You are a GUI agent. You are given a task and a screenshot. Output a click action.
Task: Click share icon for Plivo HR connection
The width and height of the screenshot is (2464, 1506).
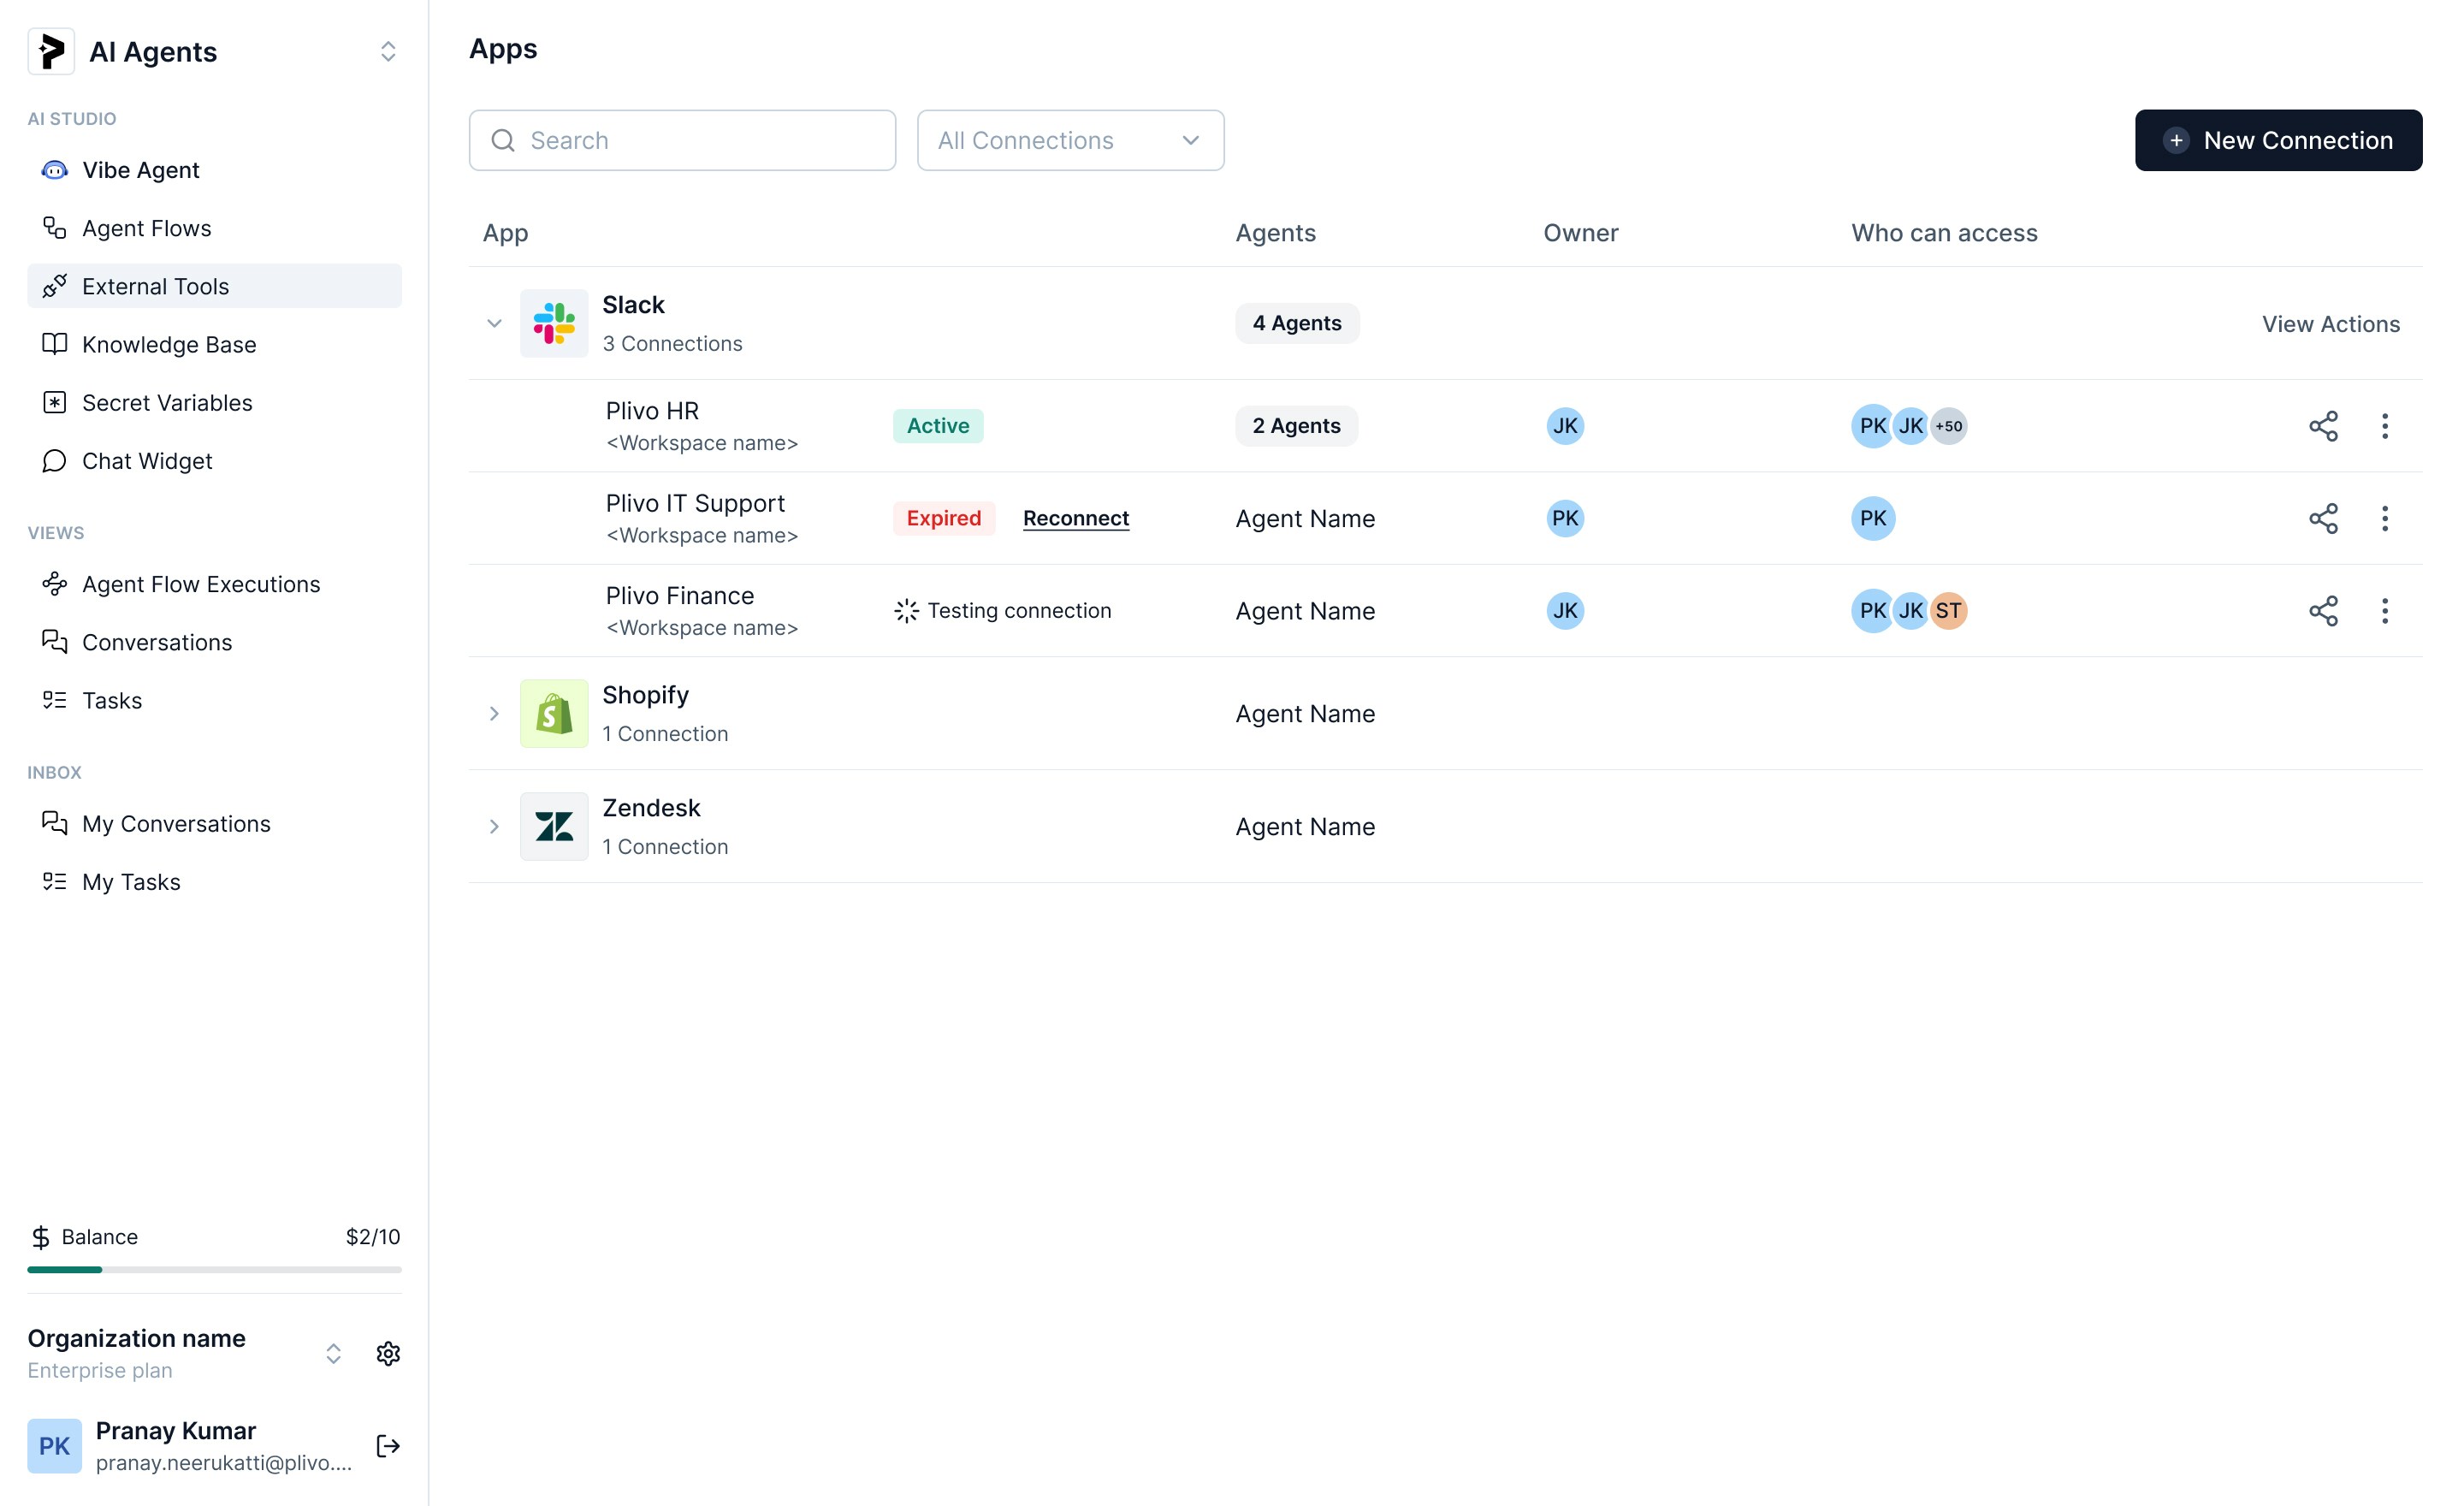2323,426
